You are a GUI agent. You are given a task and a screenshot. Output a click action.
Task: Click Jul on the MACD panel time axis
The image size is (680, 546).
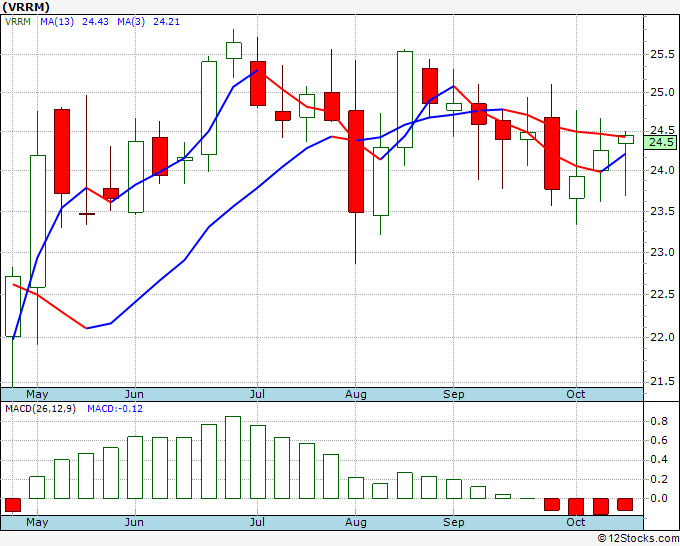[258, 522]
